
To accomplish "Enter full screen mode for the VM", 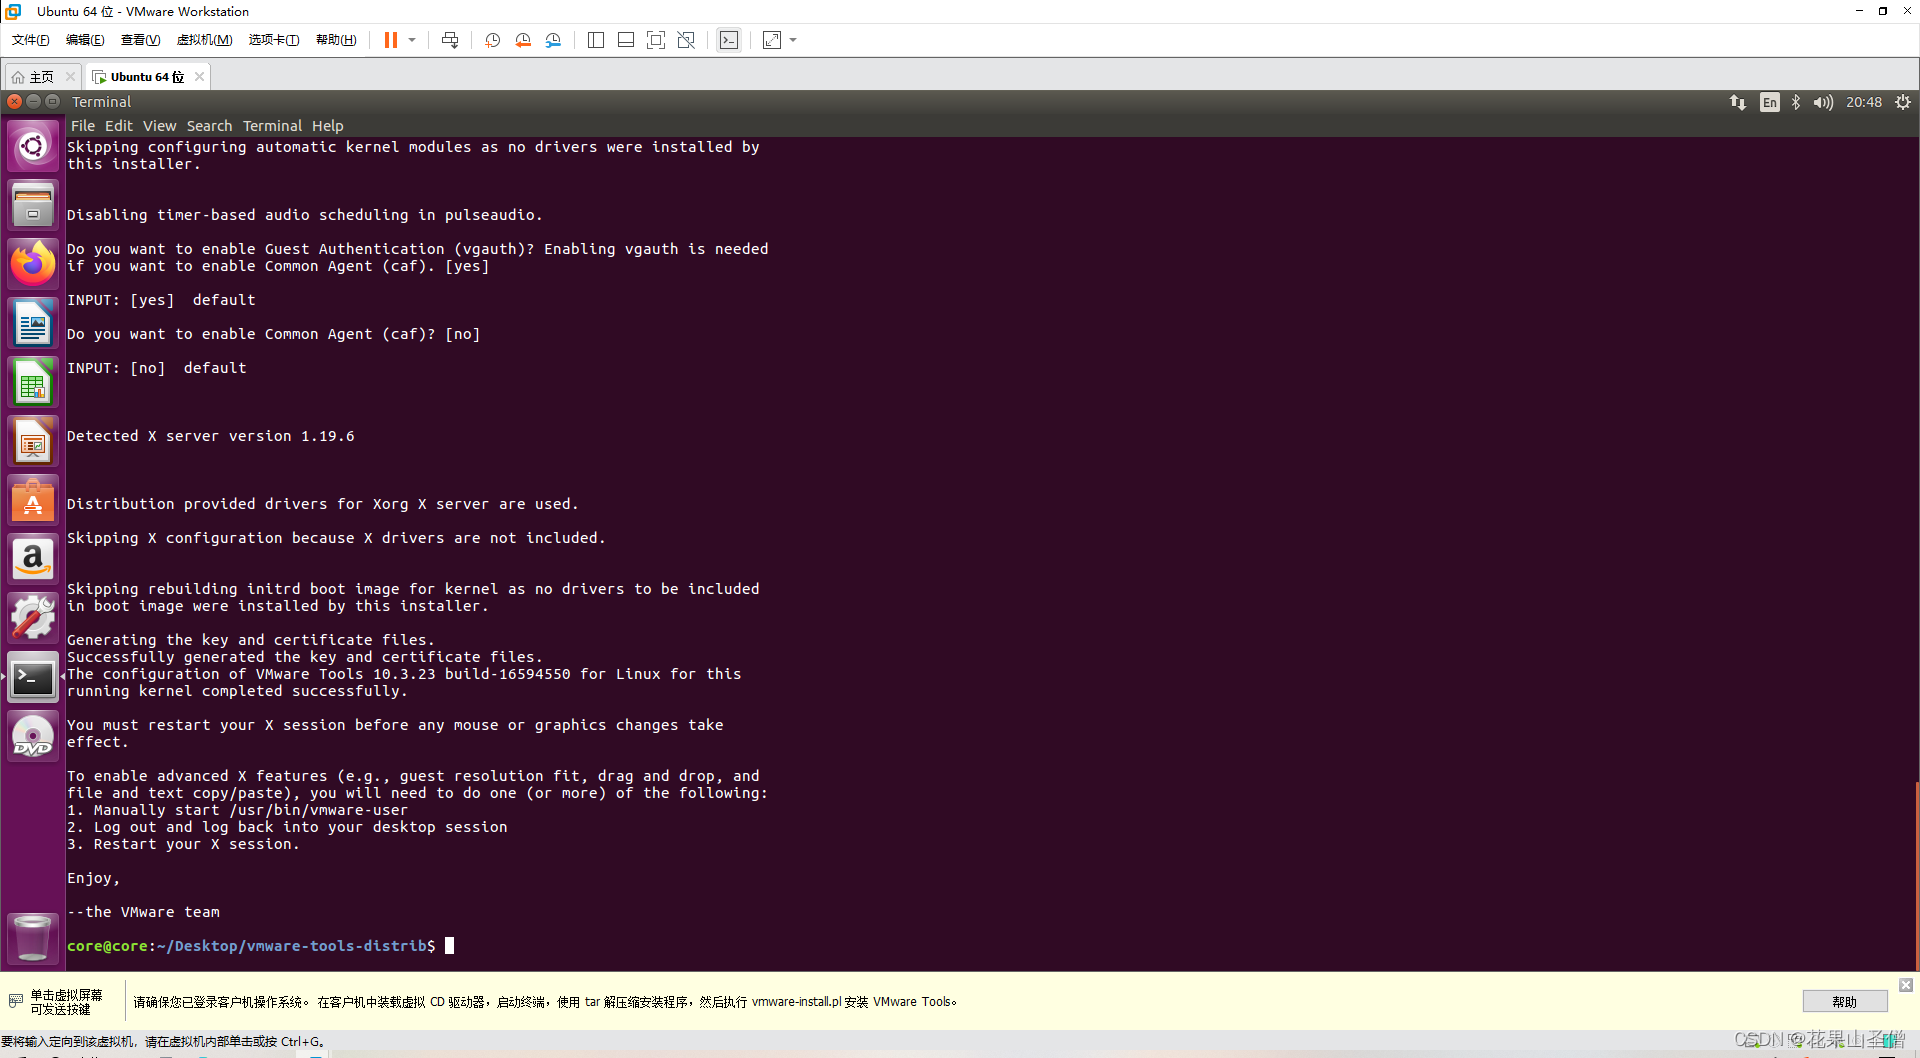I will point(656,40).
